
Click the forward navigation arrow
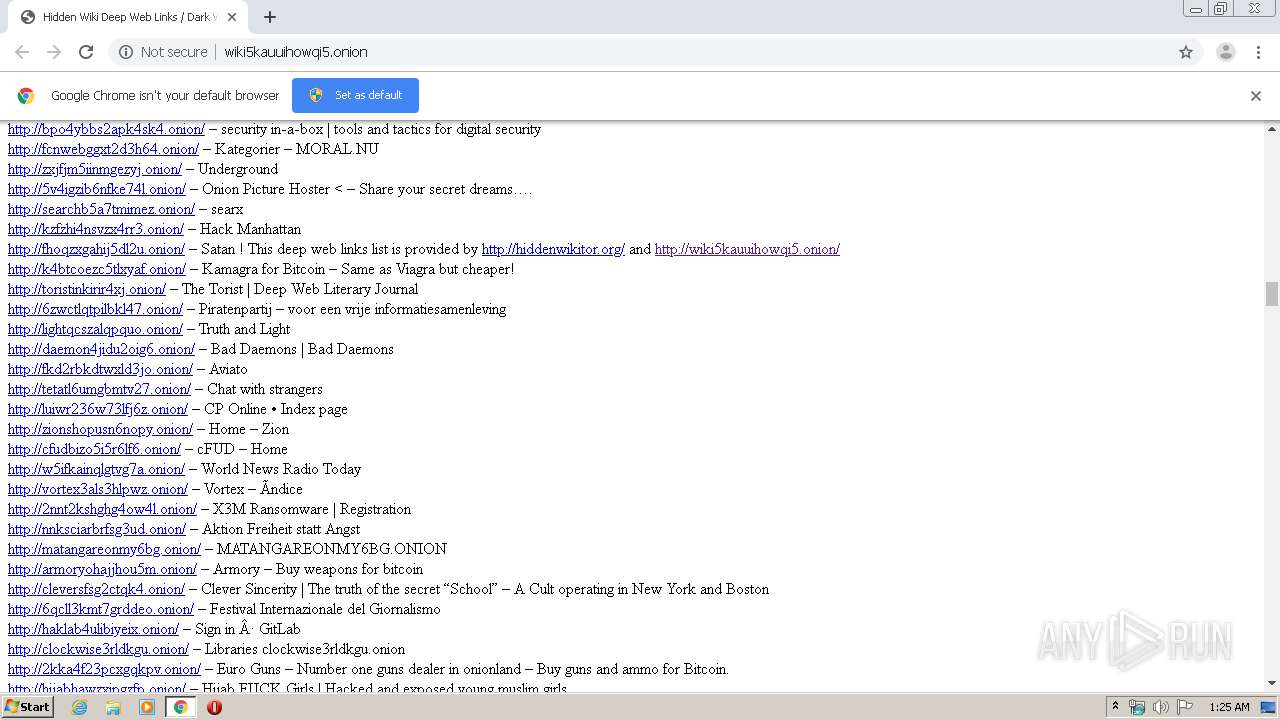pyautogui.click(x=54, y=52)
